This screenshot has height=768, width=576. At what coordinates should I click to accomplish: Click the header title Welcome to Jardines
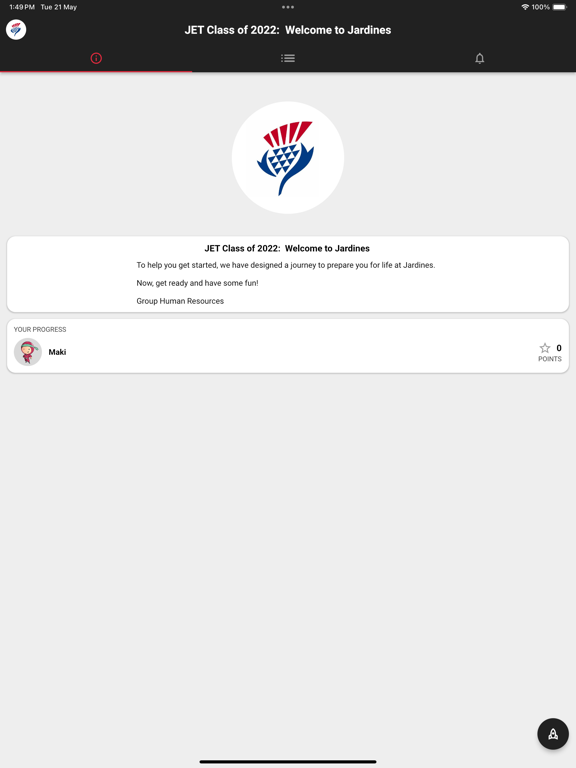click(x=338, y=30)
